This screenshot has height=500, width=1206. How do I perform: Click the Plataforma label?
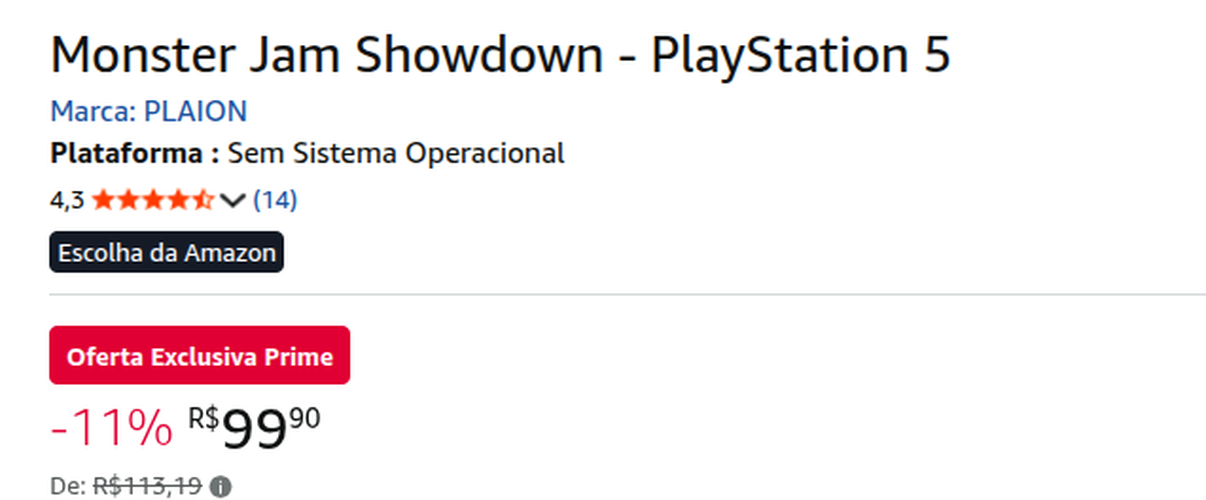135,154
